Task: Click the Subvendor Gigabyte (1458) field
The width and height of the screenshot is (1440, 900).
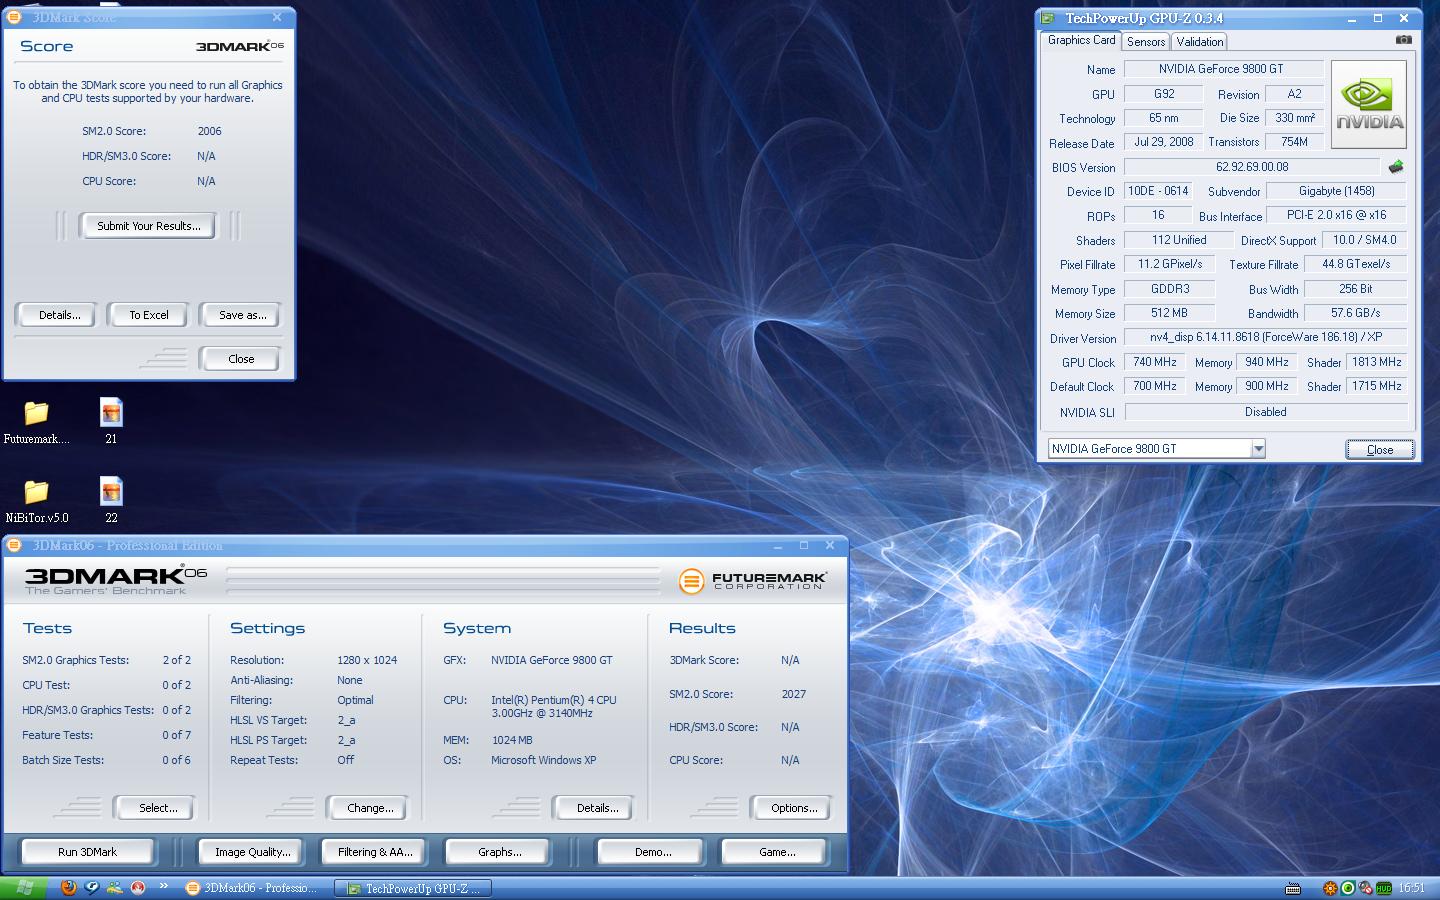Action: point(1336,191)
